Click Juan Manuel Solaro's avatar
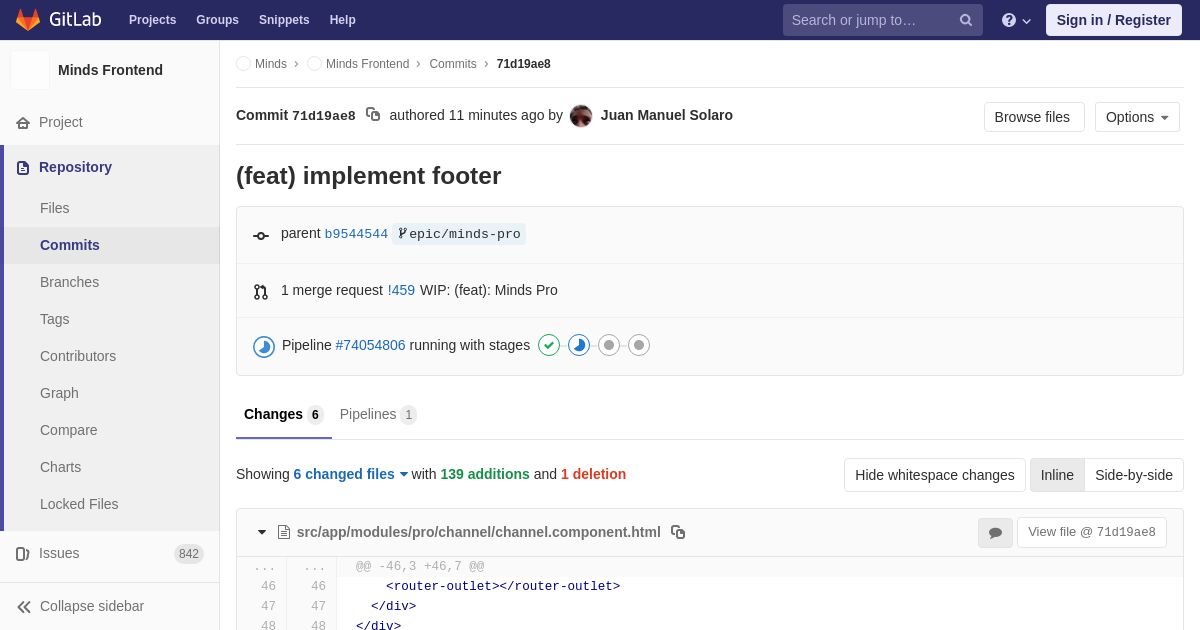Screen dimensions: 1200x630 pyautogui.click(x=581, y=116)
